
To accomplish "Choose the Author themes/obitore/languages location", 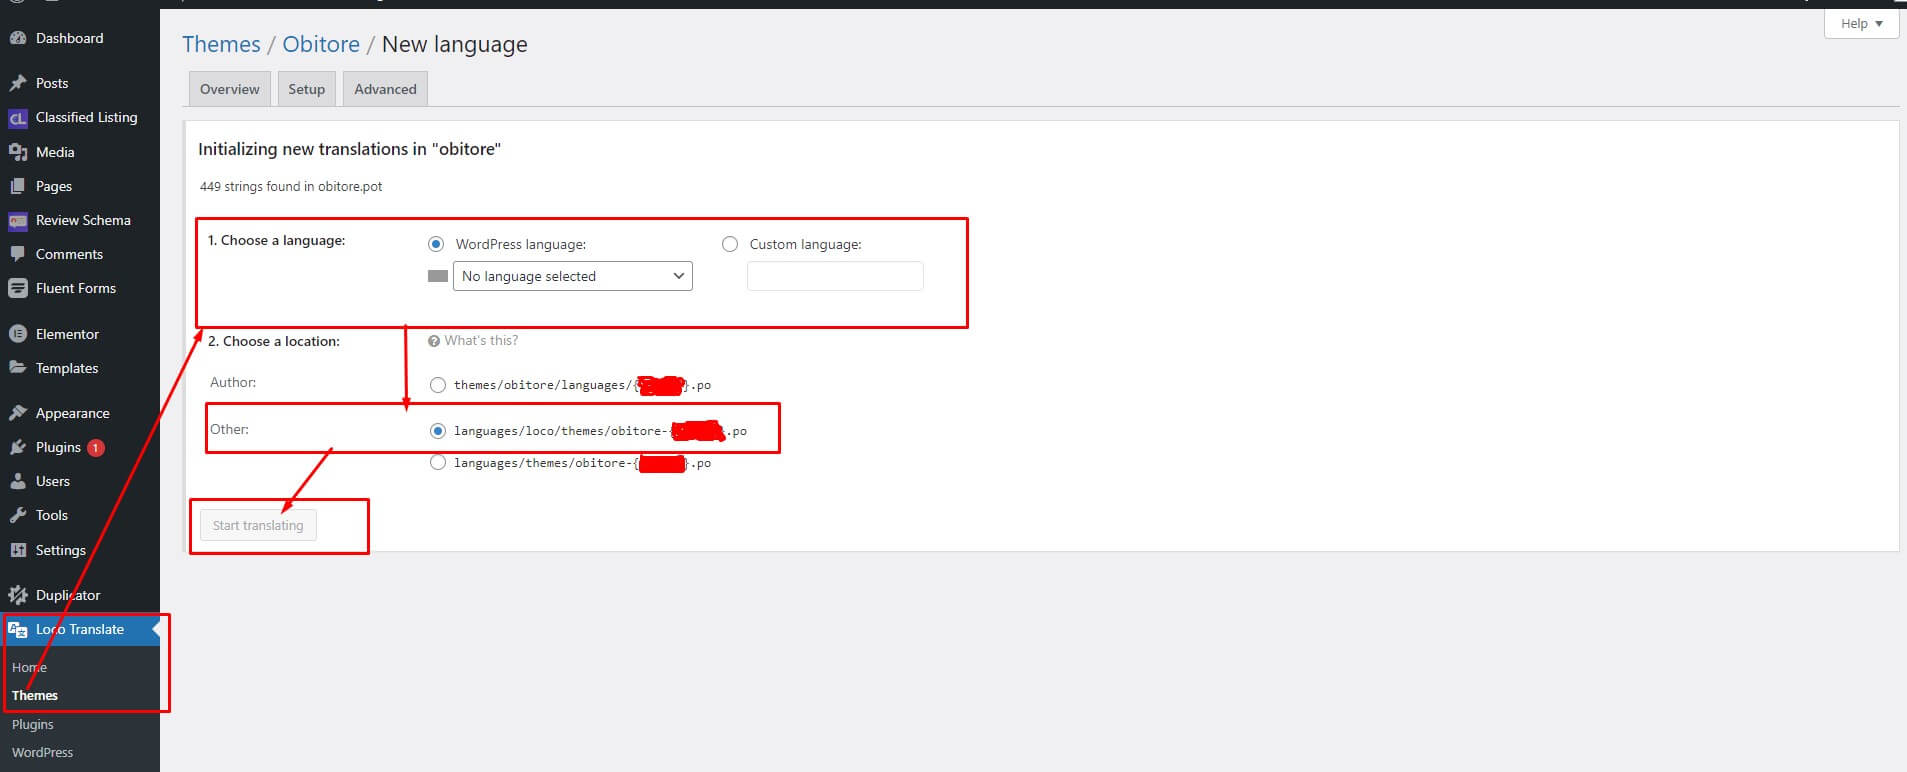I will point(438,385).
